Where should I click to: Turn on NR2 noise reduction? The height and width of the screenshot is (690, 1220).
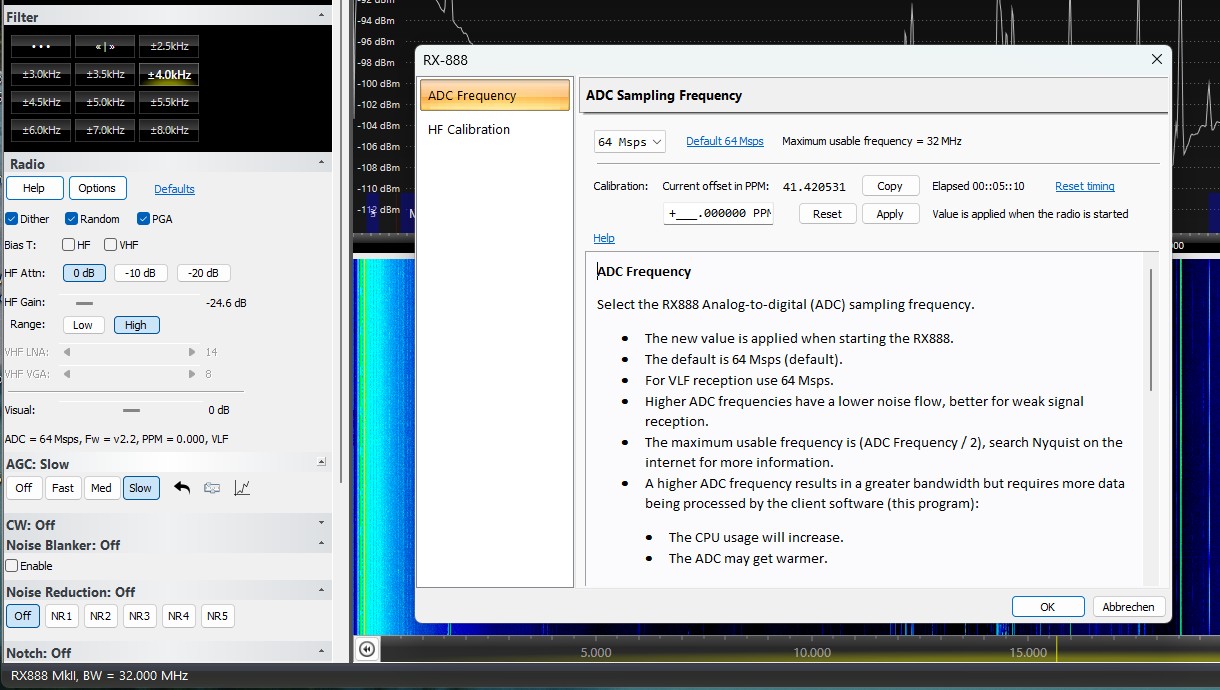click(x=100, y=616)
